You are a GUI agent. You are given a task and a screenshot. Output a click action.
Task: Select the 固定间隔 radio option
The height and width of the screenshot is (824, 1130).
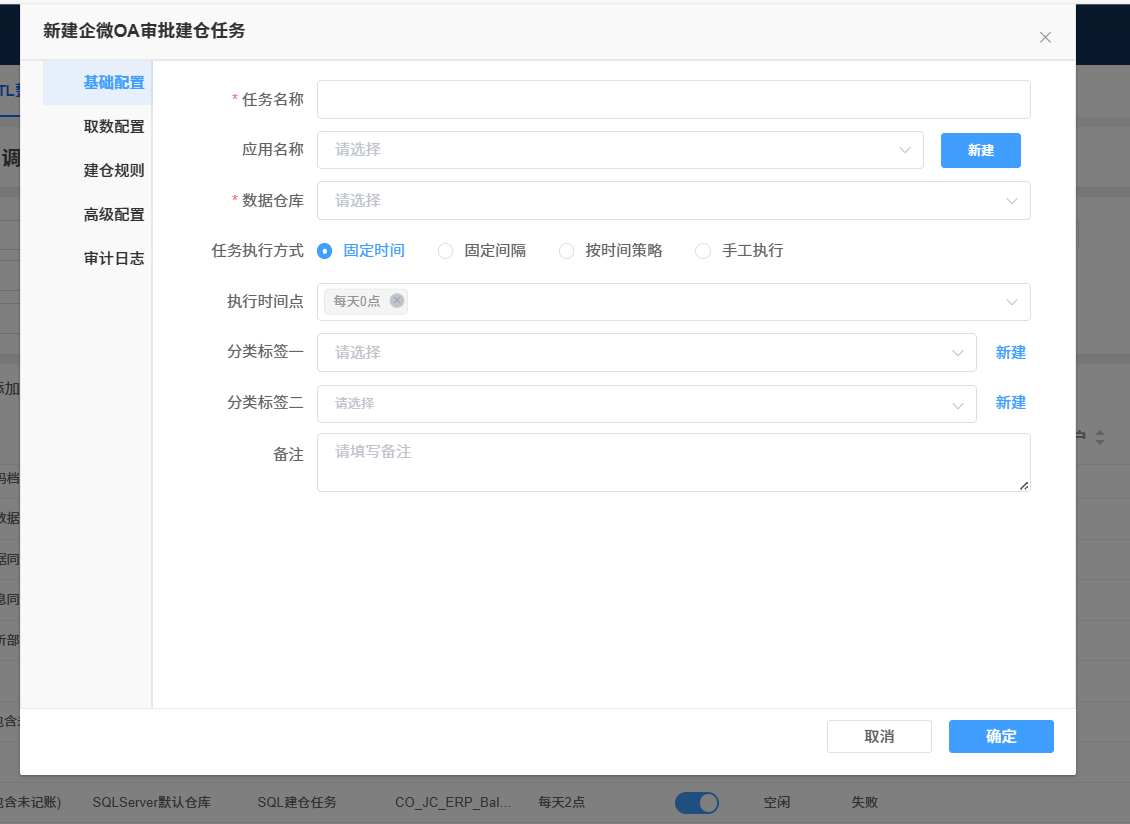446,251
